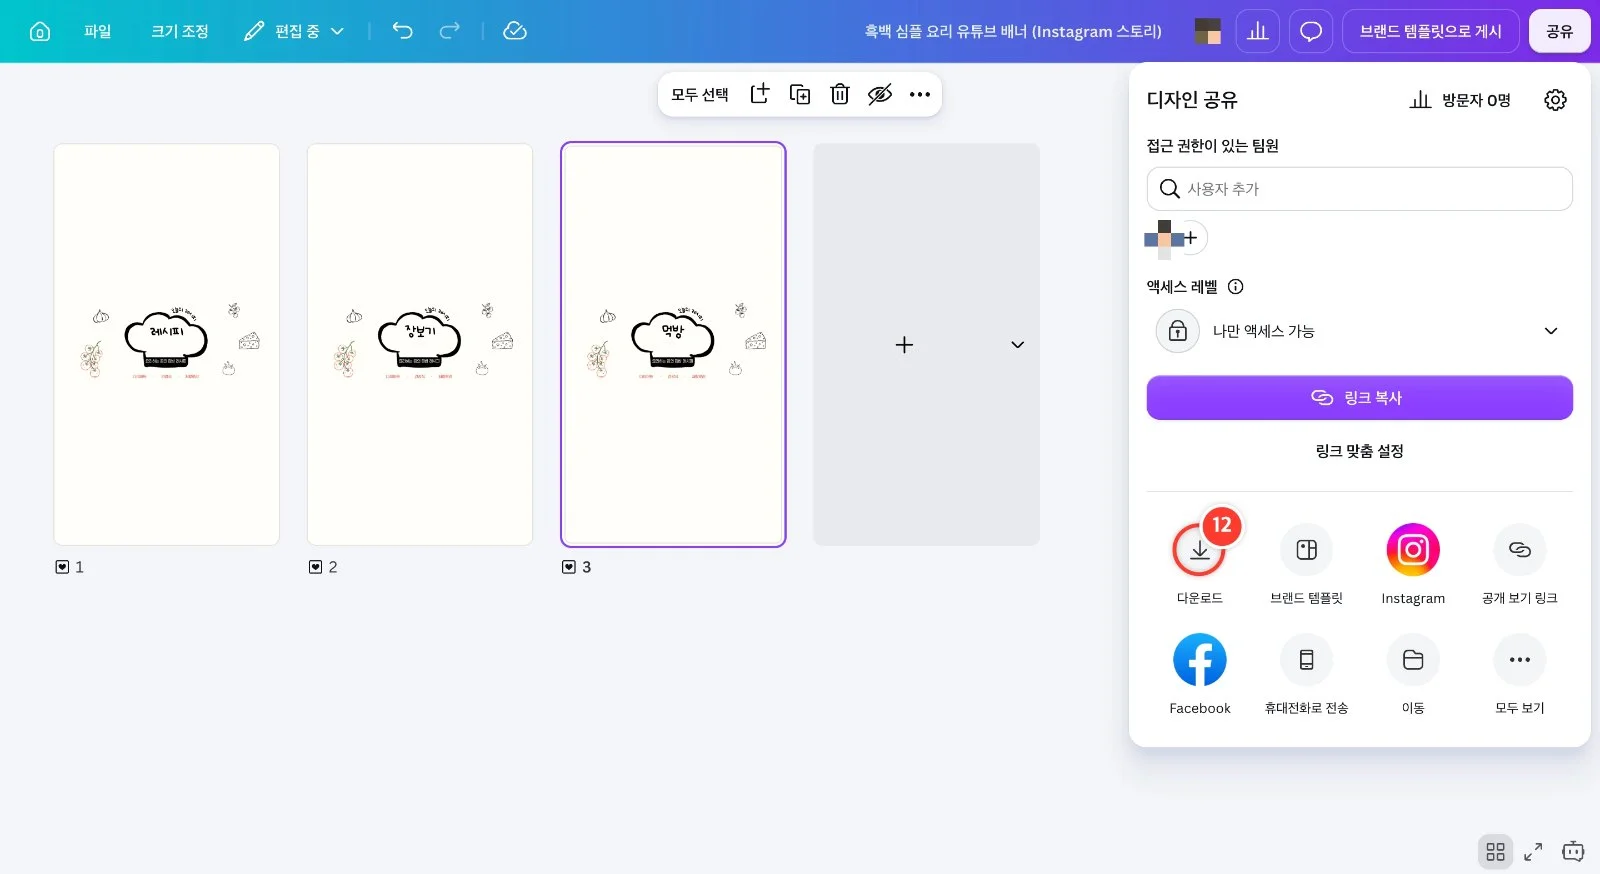Screen dimensions: 1600x874
Task: View visitor count 방문자 0명
Action: (x=1460, y=100)
